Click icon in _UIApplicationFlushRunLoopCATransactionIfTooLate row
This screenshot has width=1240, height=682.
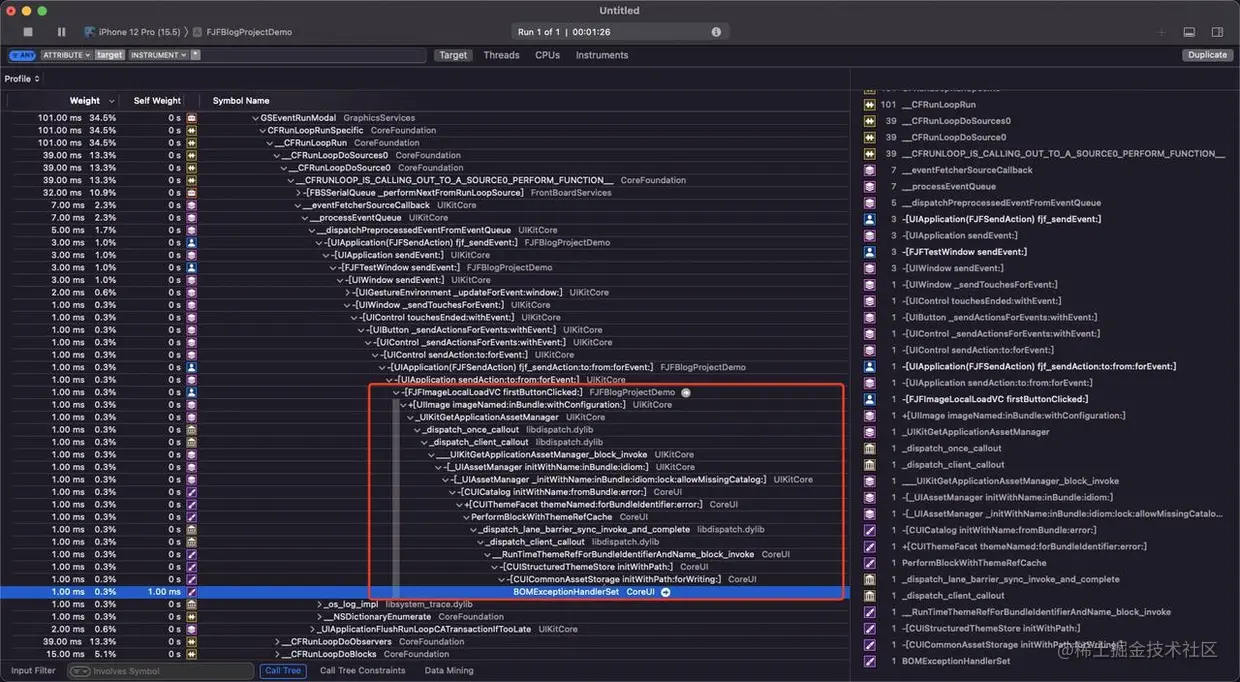tap(192, 629)
